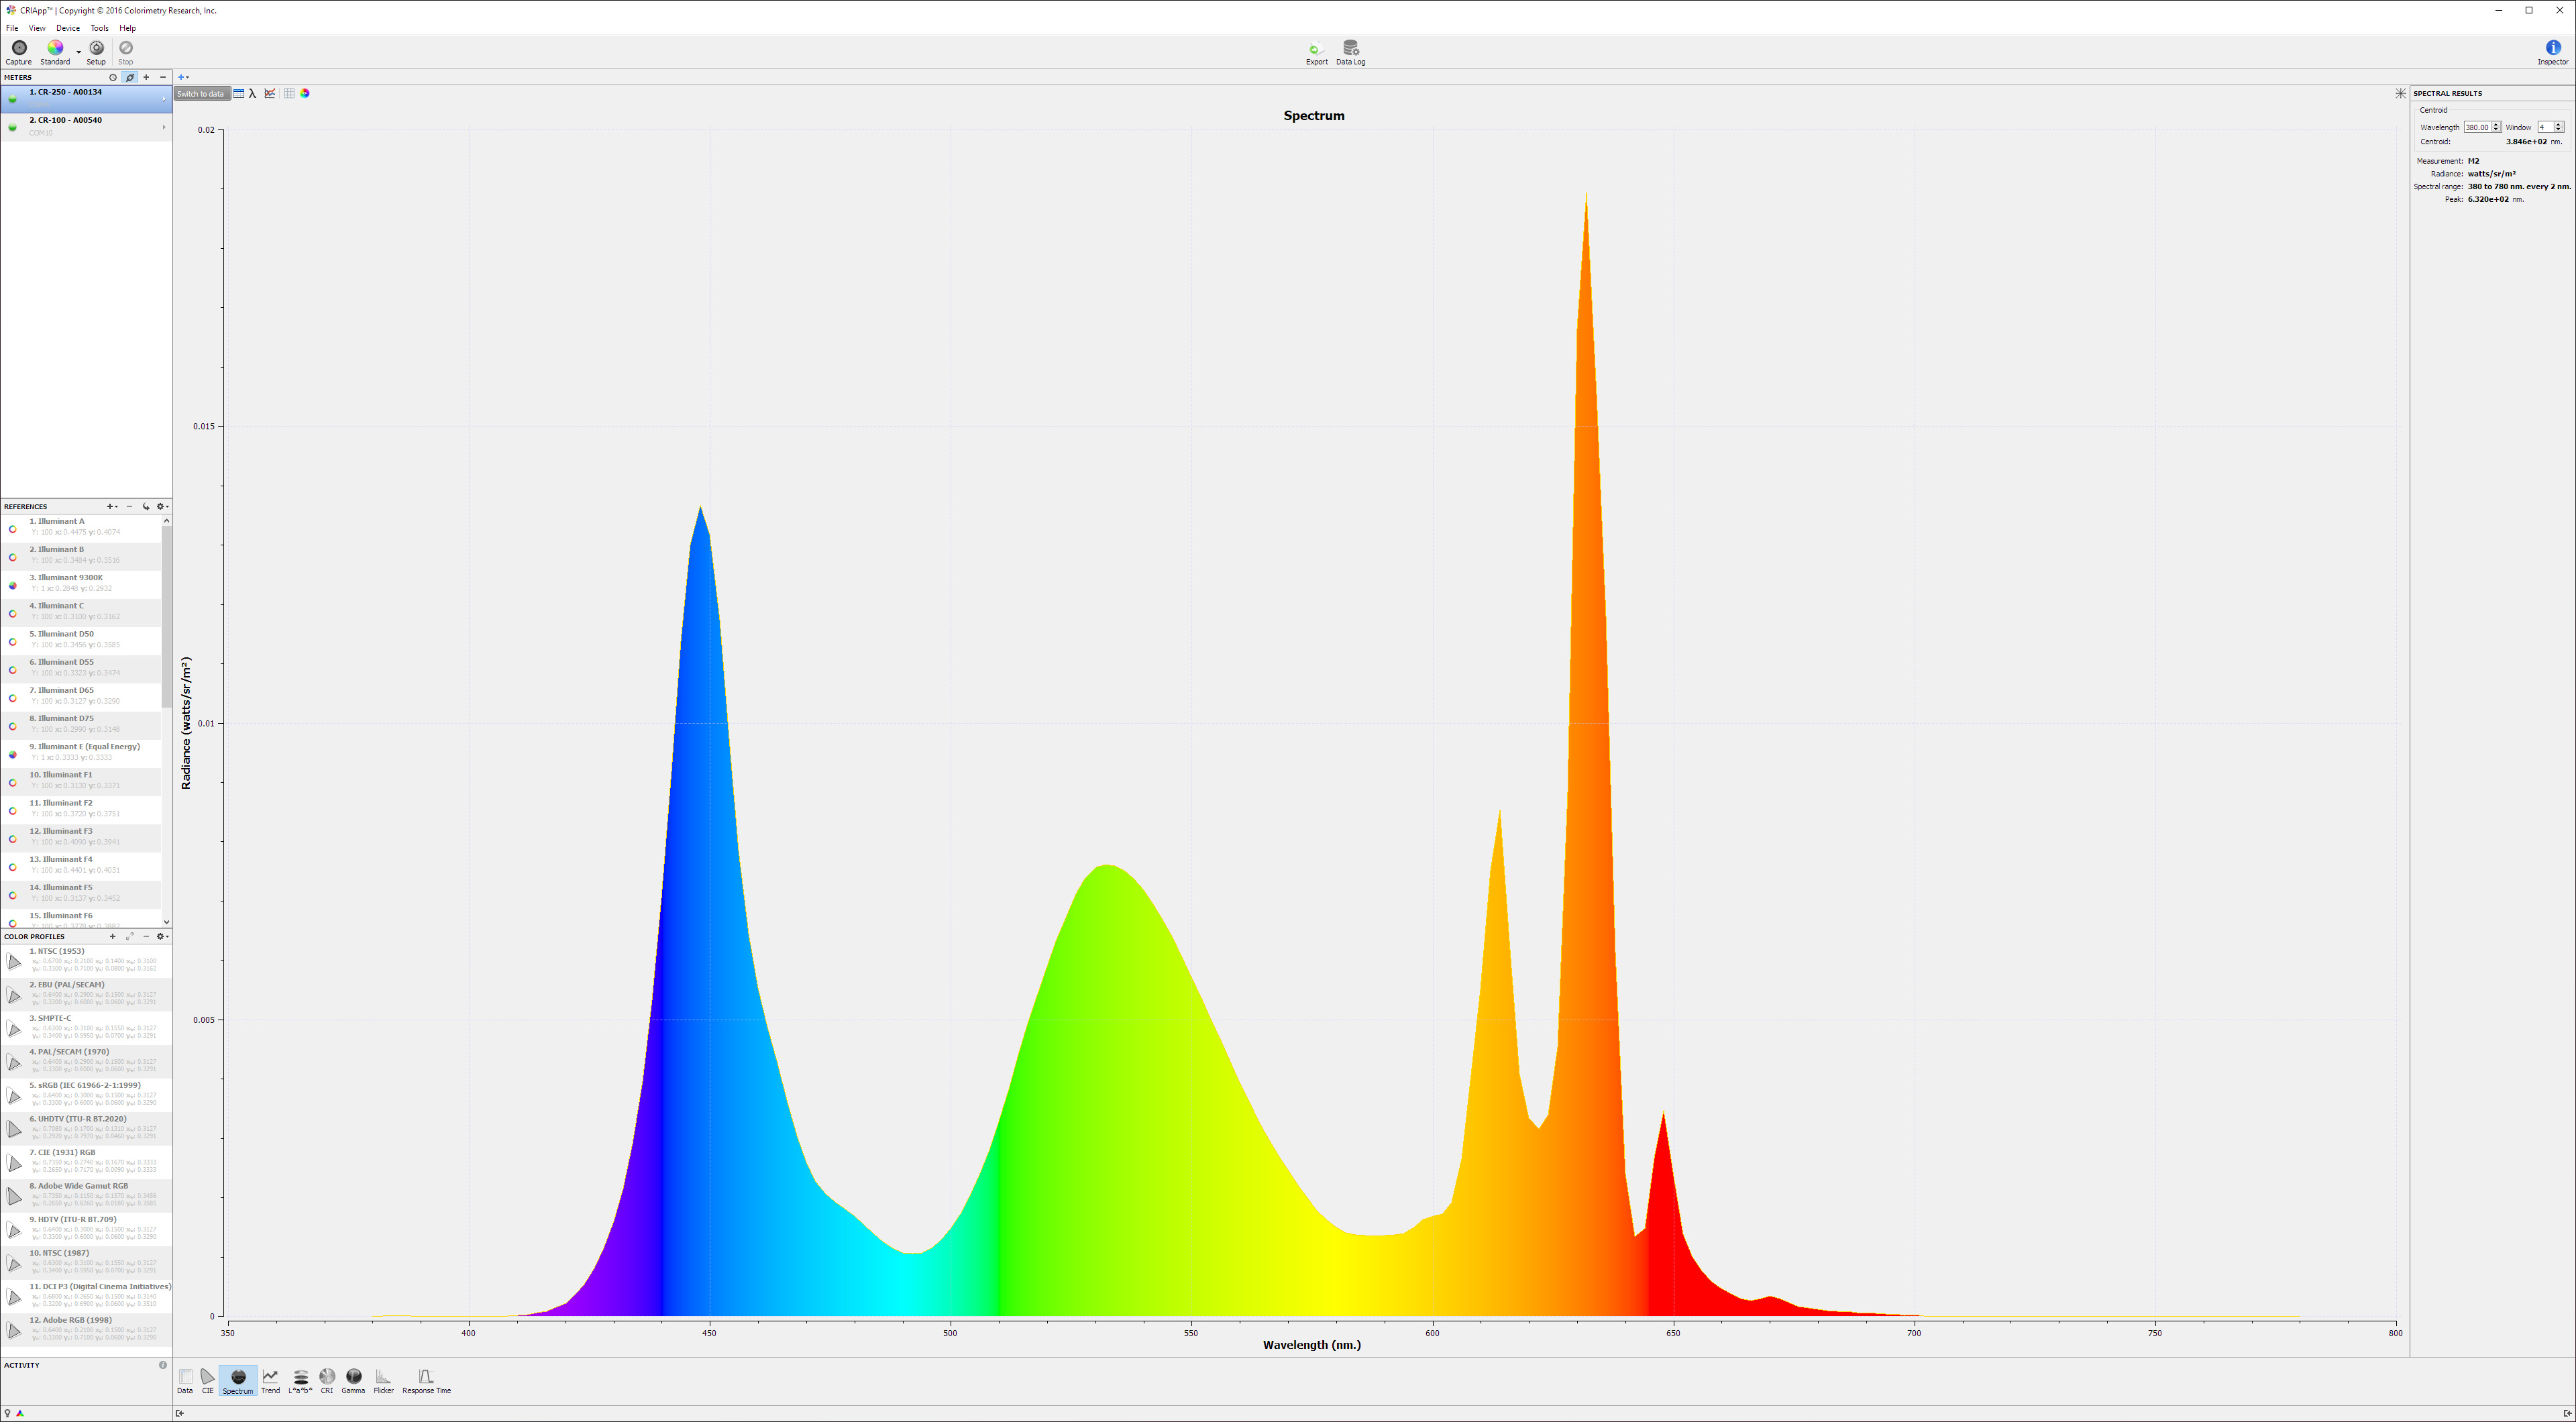Expand the blue plus add-view dropdown

pos(183,77)
